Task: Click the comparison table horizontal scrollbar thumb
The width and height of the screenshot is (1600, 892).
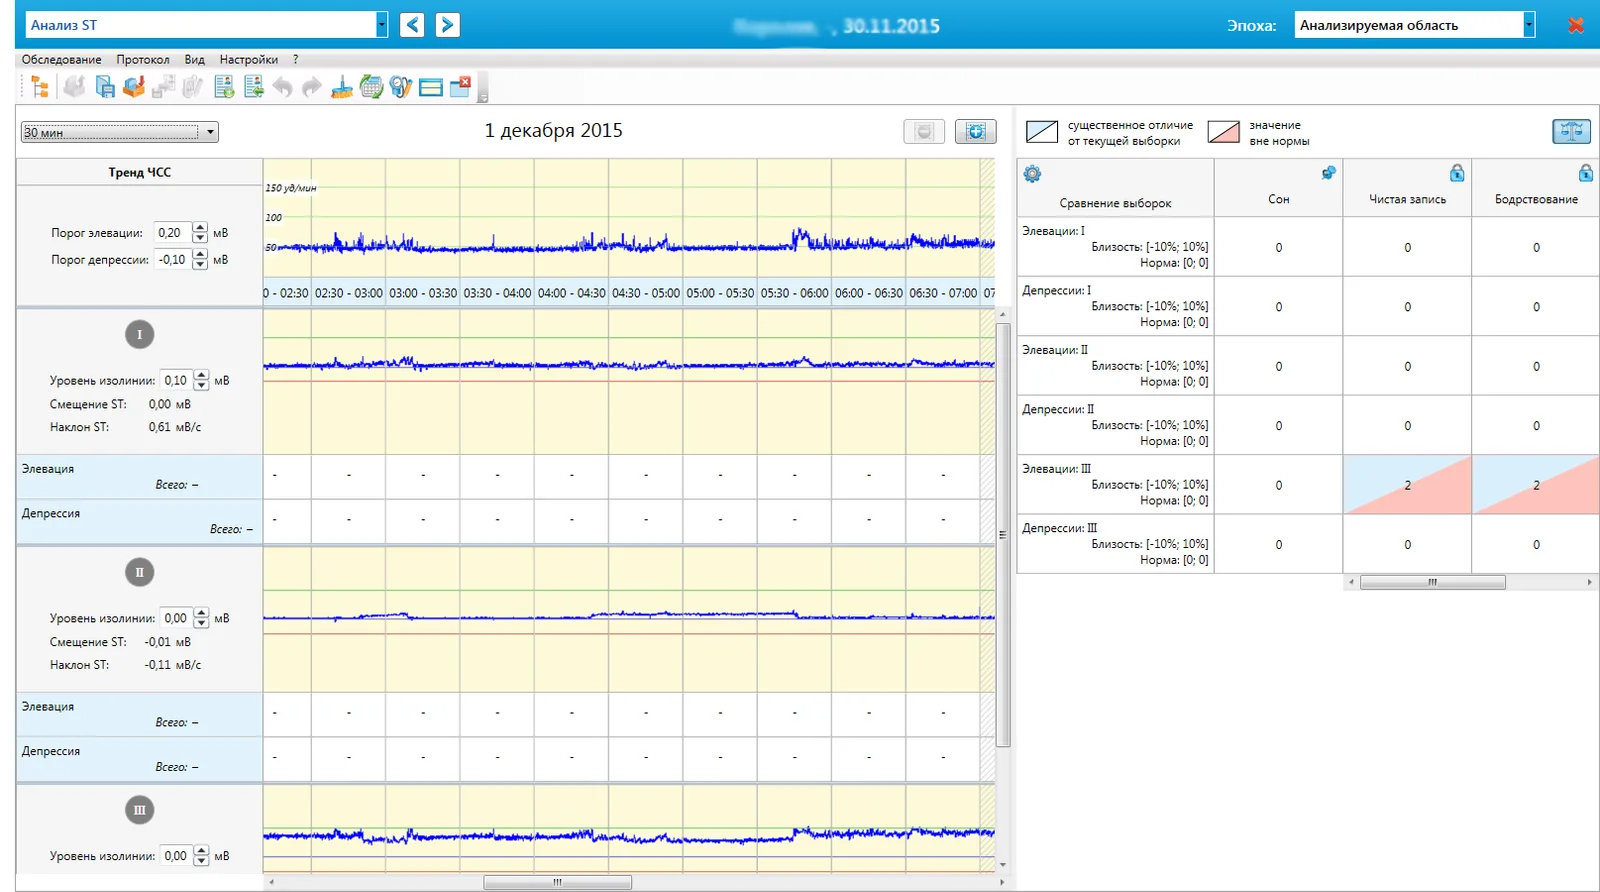Action: point(1432,582)
